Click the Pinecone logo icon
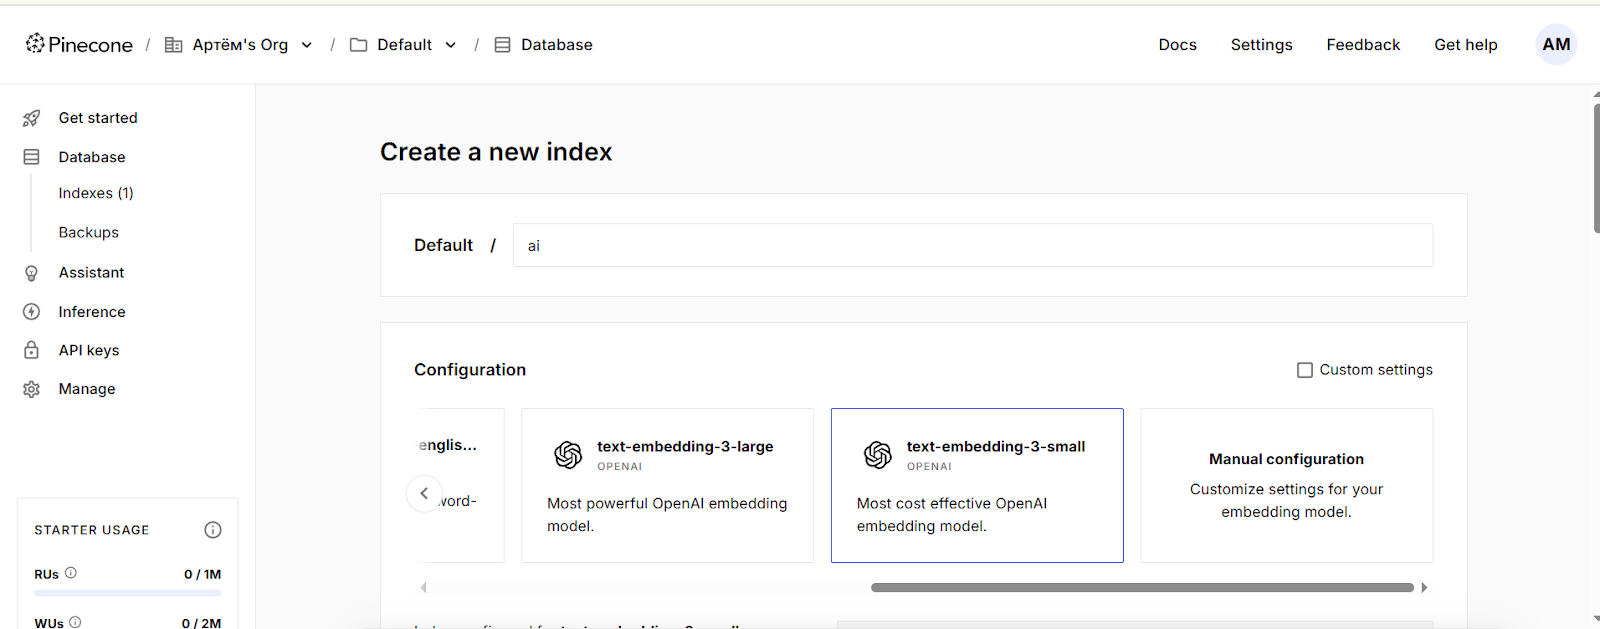 pos(35,43)
